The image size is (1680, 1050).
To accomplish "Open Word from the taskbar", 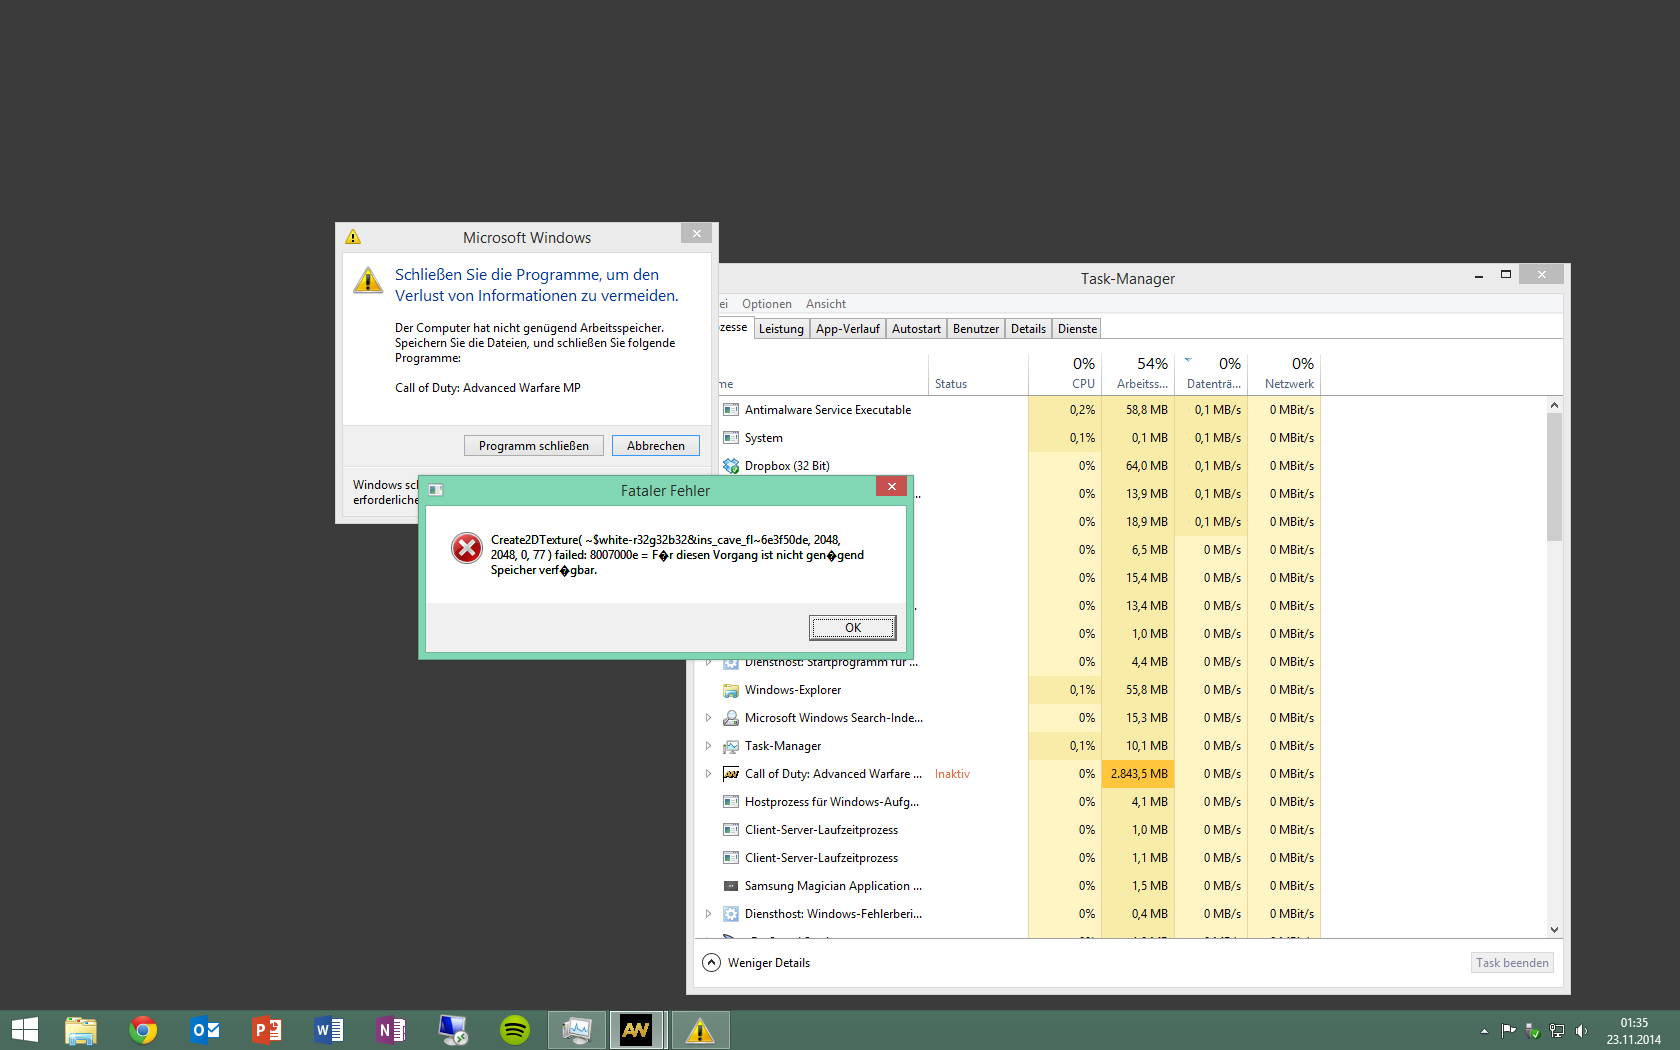I will 329,1030.
